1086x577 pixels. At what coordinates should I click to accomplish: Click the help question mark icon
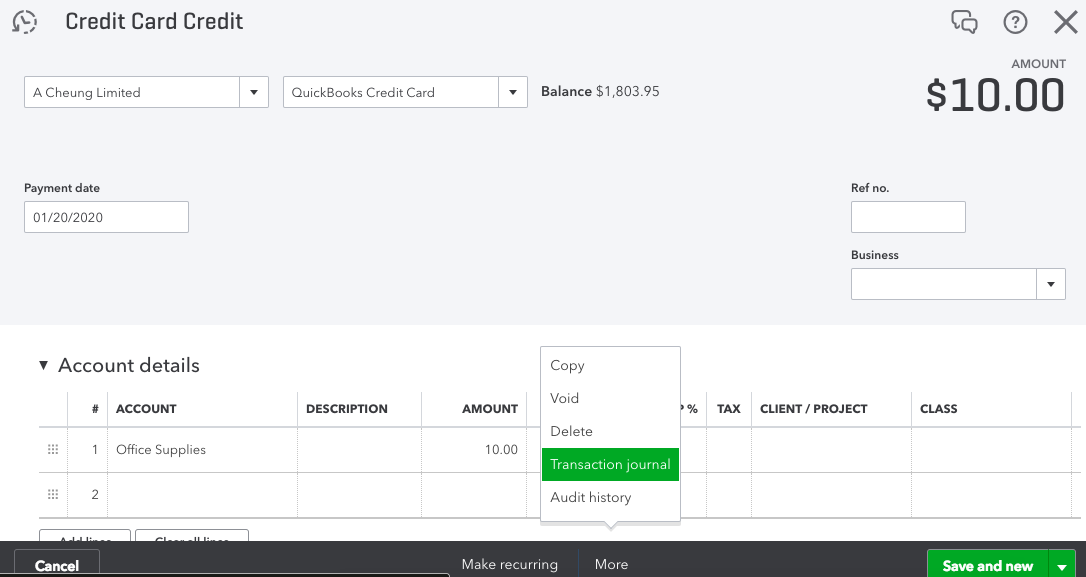1015,22
